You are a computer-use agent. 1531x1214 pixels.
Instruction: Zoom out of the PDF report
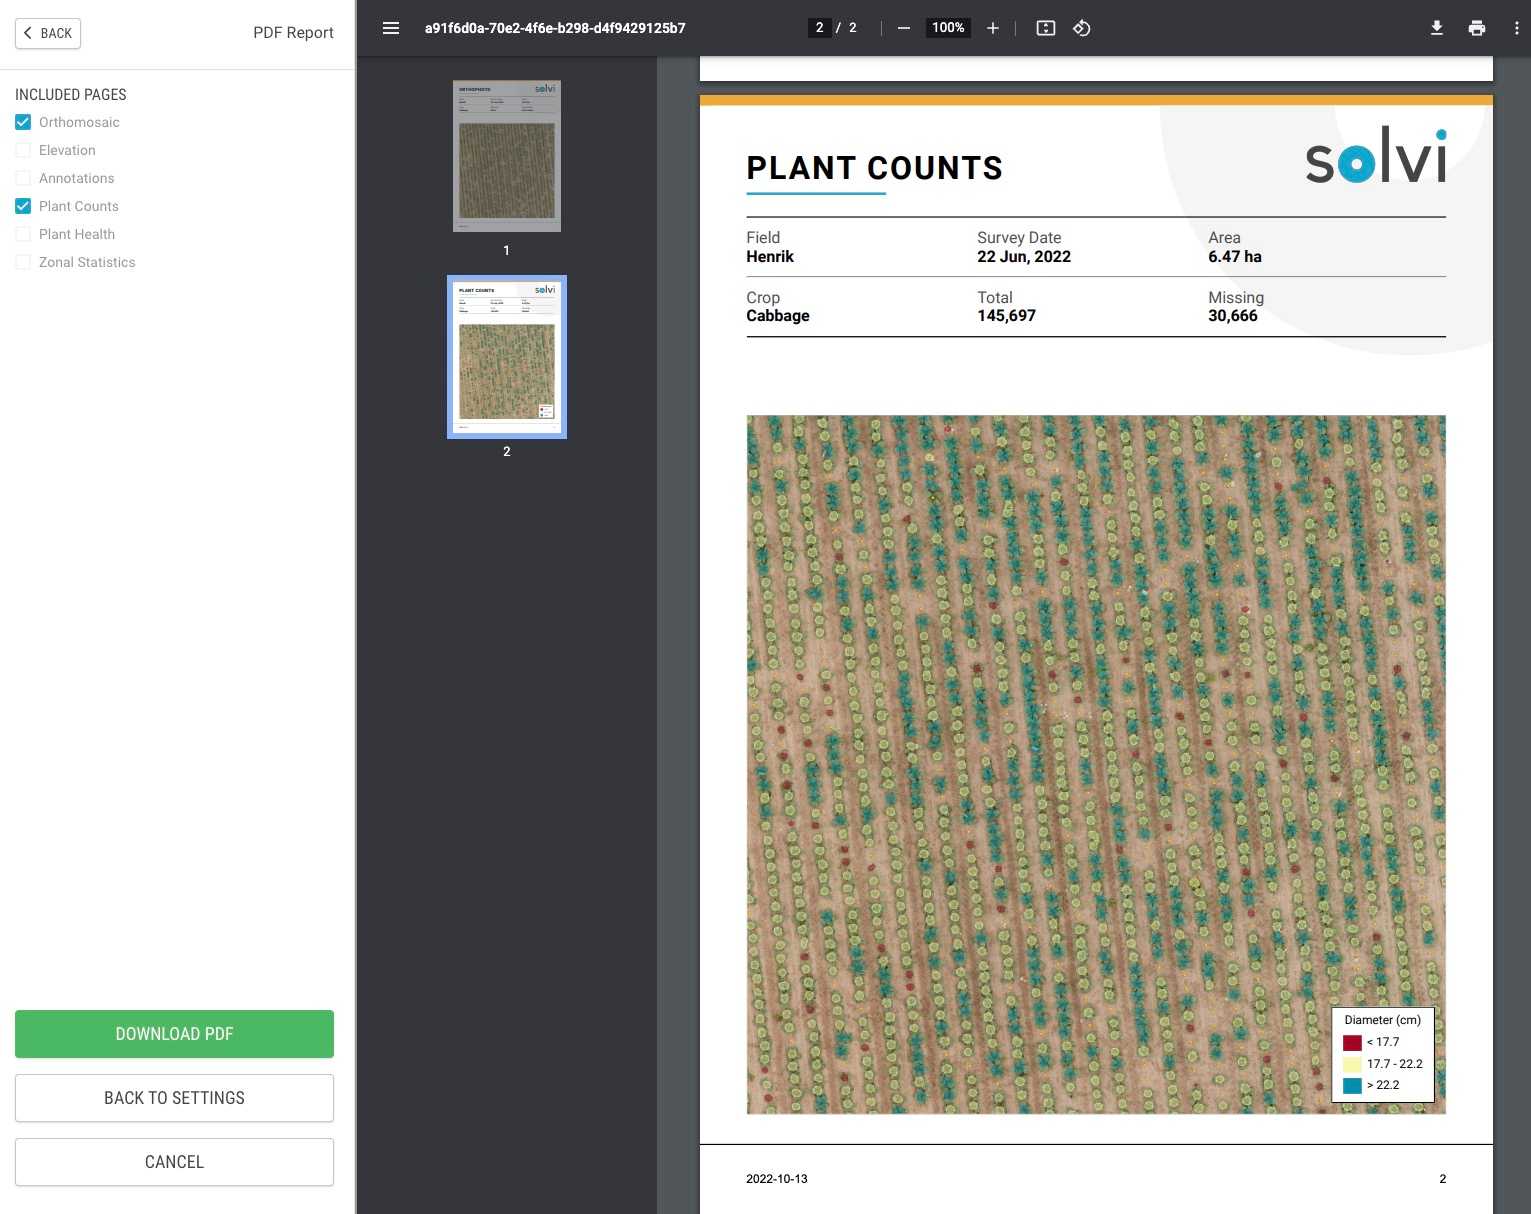click(903, 28)
